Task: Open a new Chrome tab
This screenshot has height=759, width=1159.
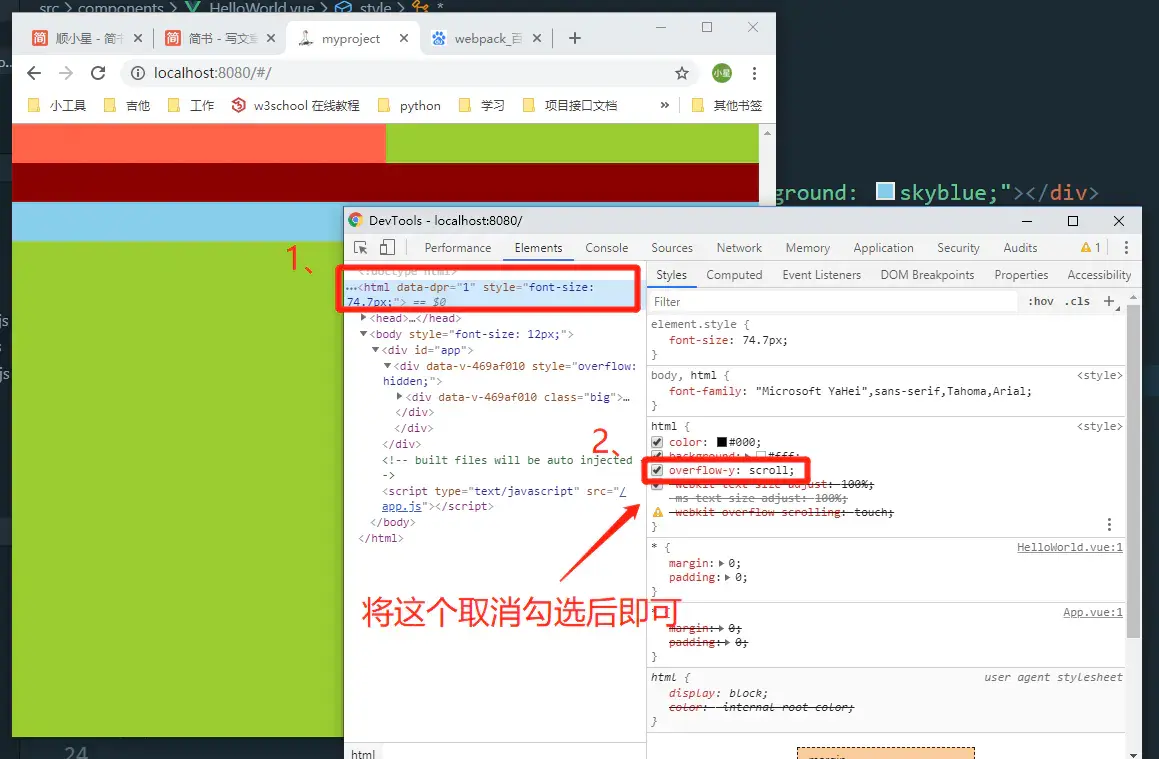Action: (x=574, y=38)
